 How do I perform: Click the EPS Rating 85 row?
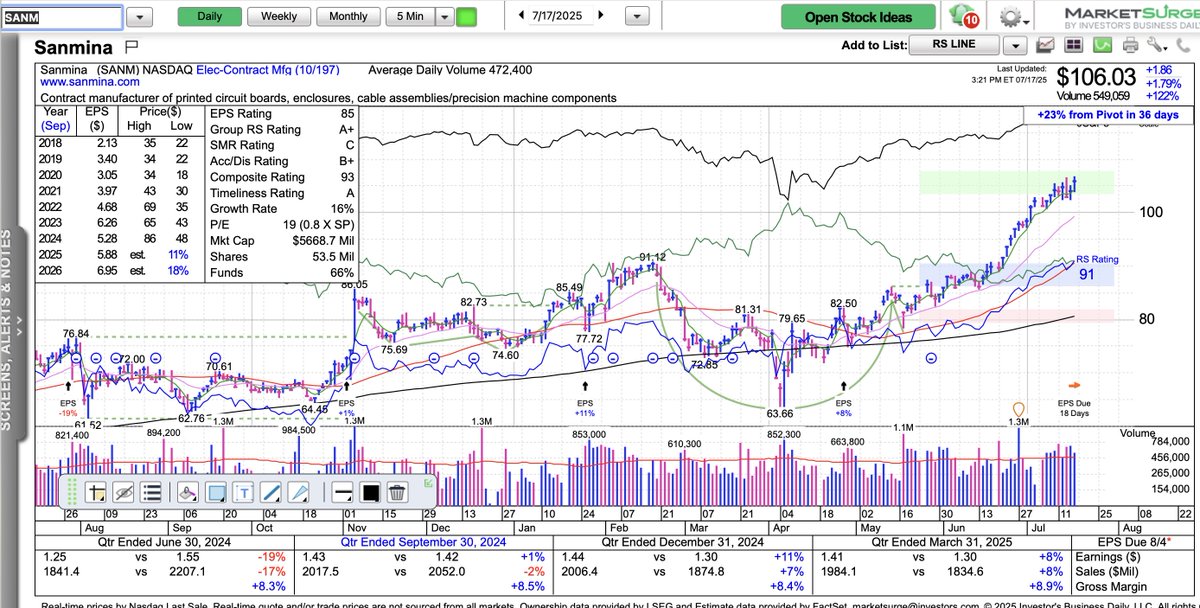280,113
